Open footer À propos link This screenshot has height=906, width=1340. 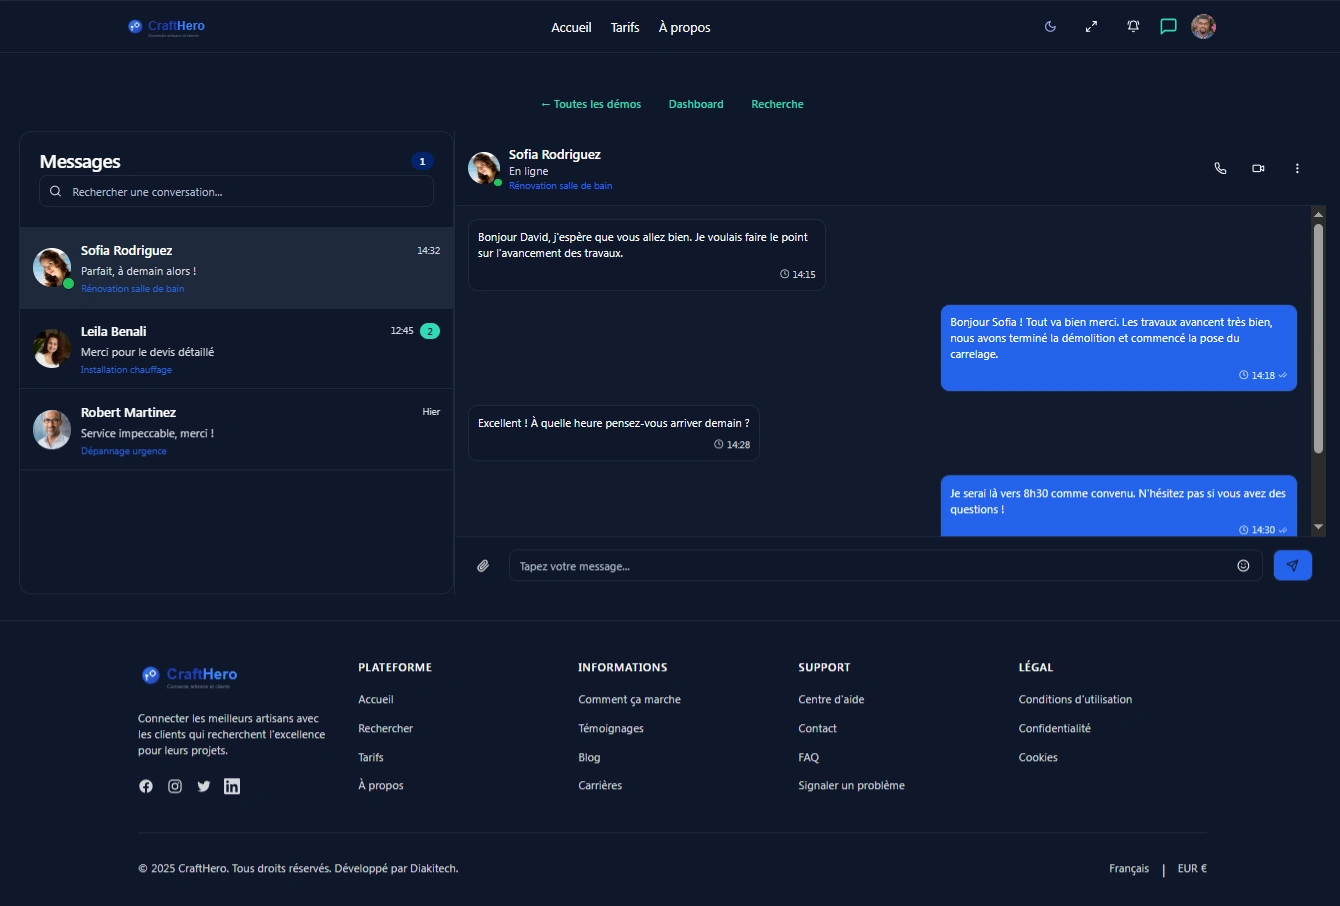tap(381, 786)
